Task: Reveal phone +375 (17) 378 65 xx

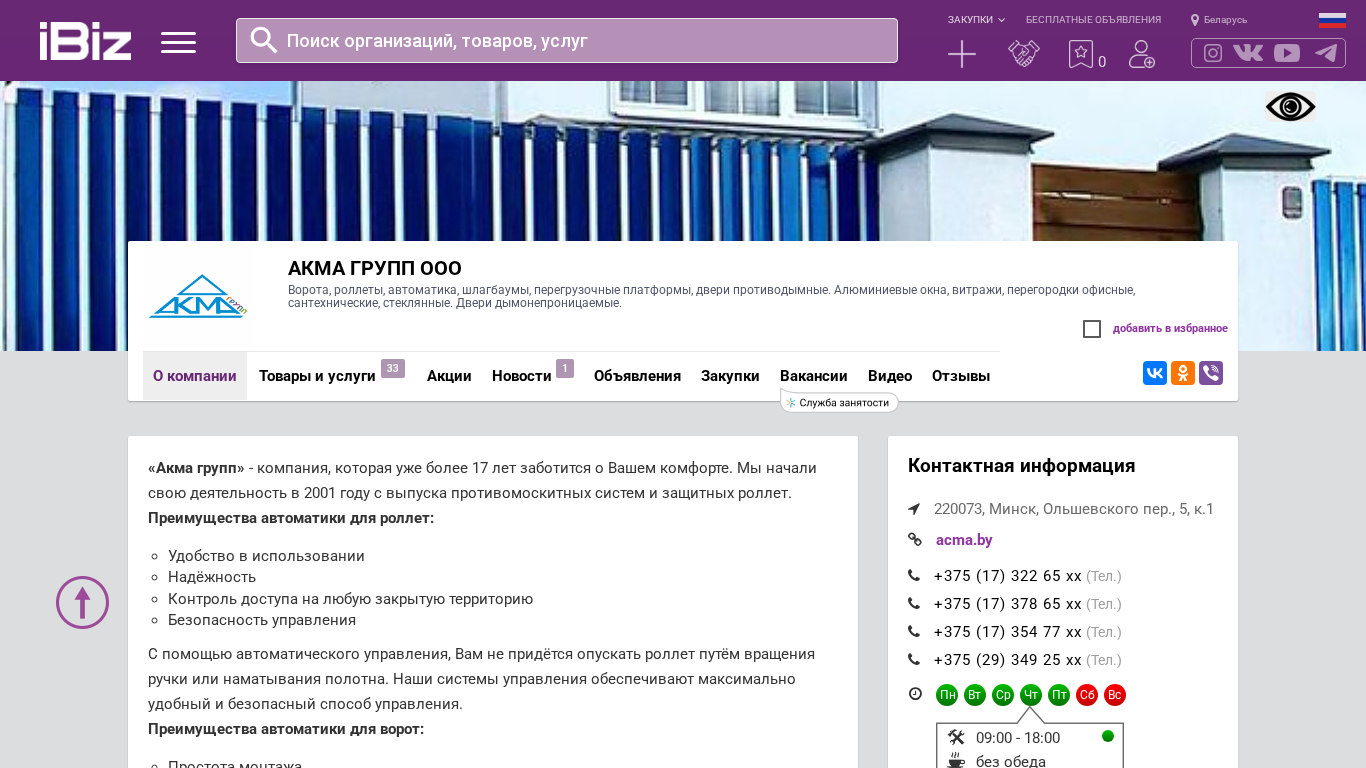Action: [x=1008, y=604]
